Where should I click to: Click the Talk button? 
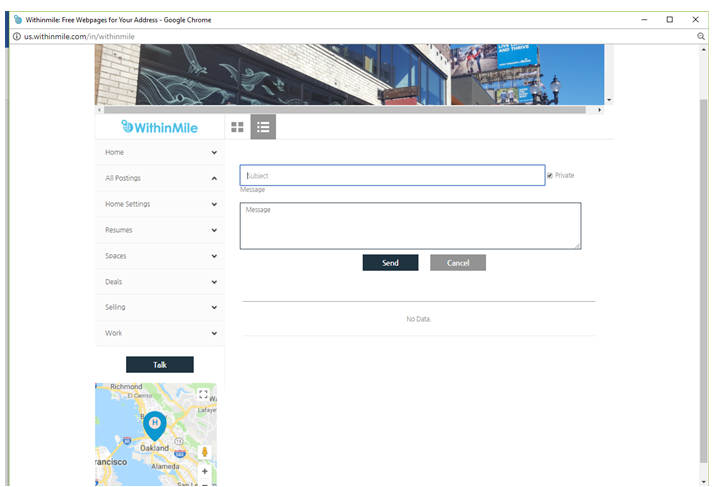point(160,364)
